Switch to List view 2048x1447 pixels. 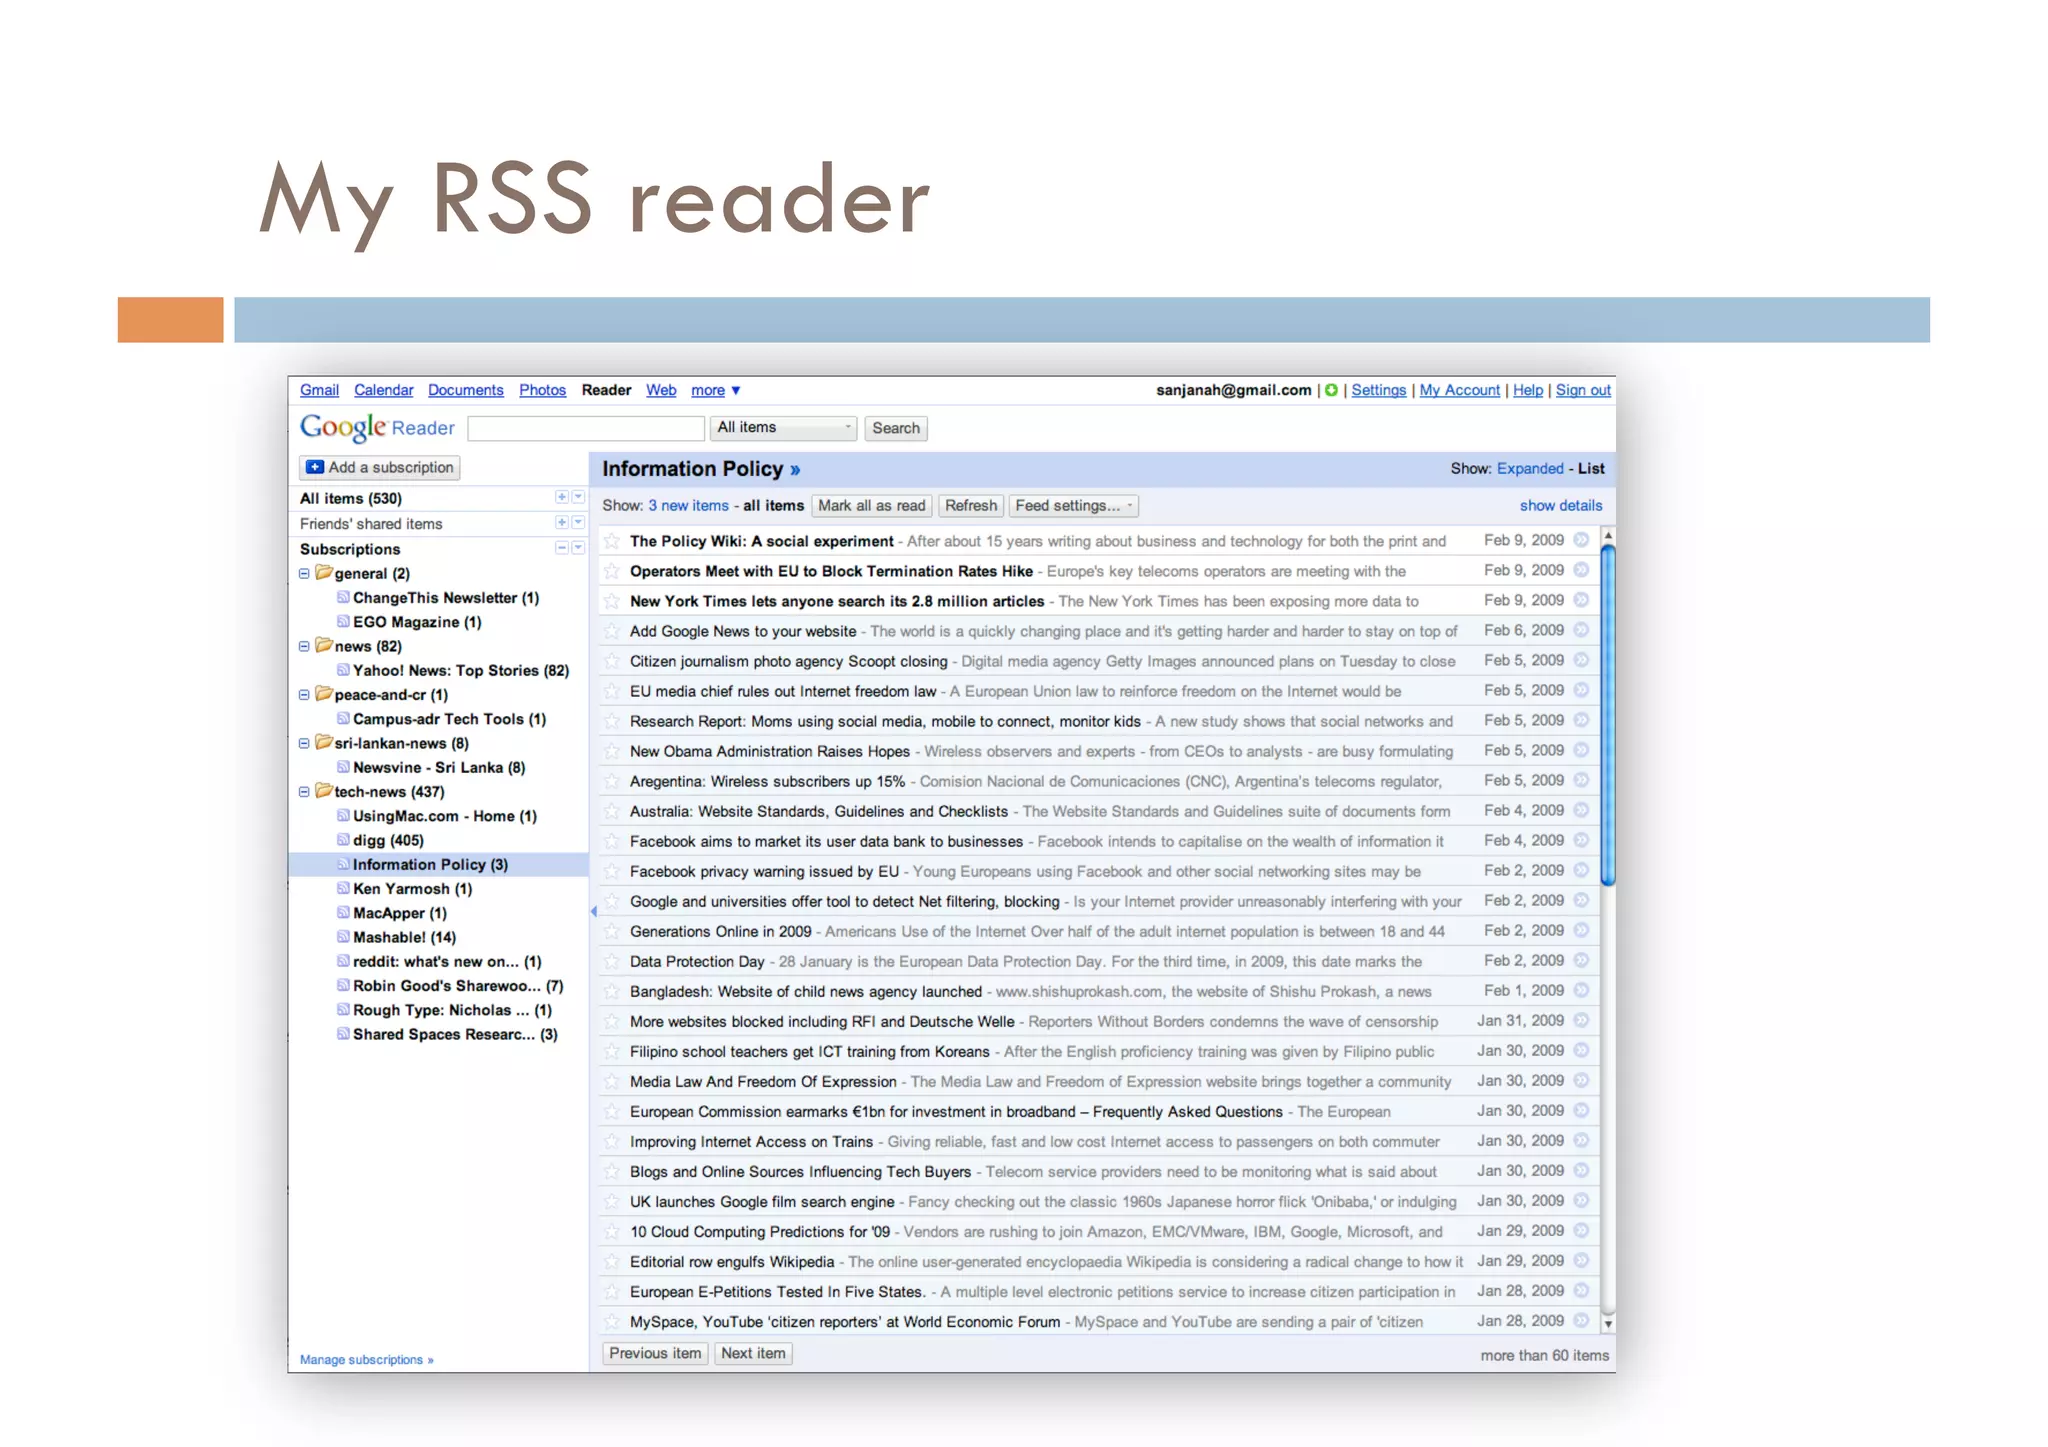pos(1591,469)
